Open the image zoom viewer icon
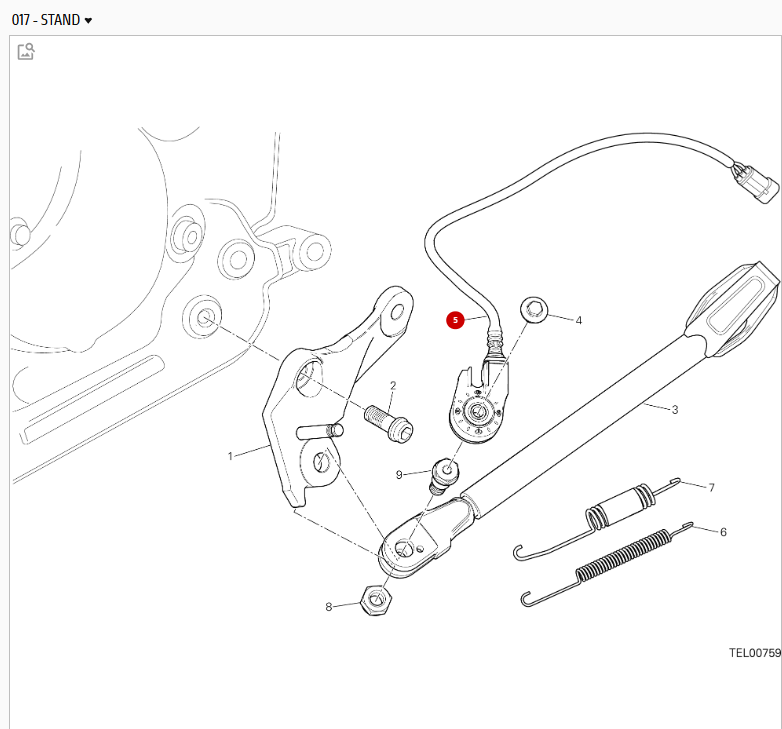 point(26,52)
